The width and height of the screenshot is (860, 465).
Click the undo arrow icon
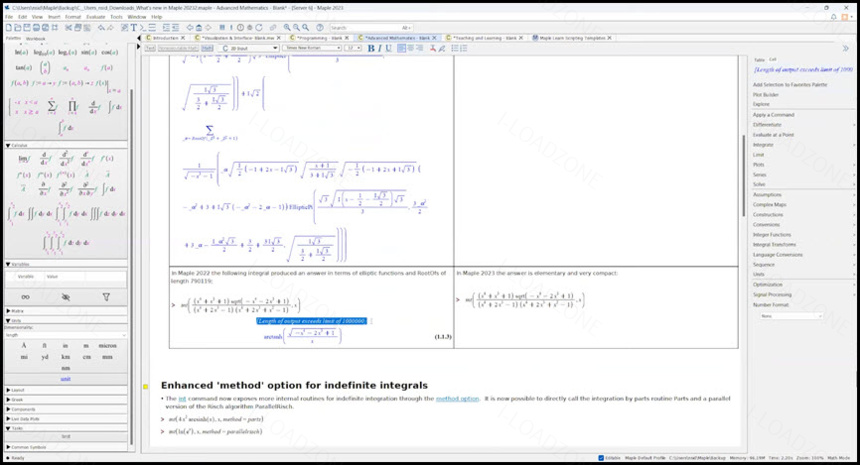[x=101, y=27]
